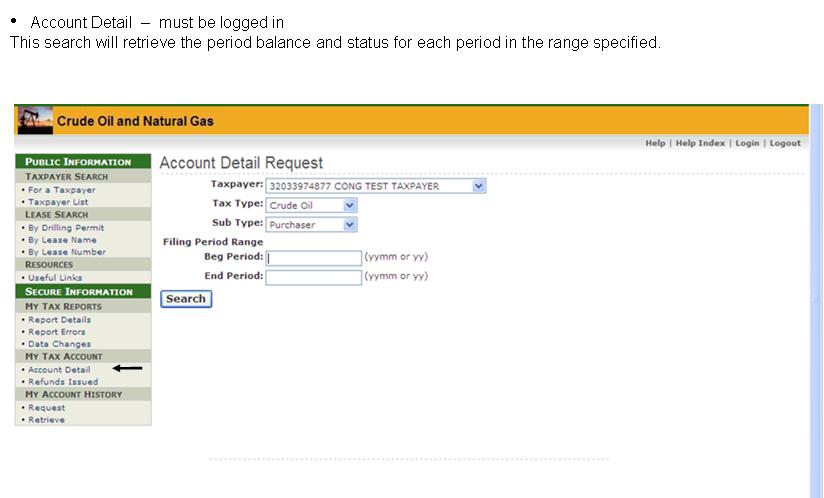This screenshot has height=498, width=824.
Task: Open Report Details in sidebar
Action: [59, 320]
